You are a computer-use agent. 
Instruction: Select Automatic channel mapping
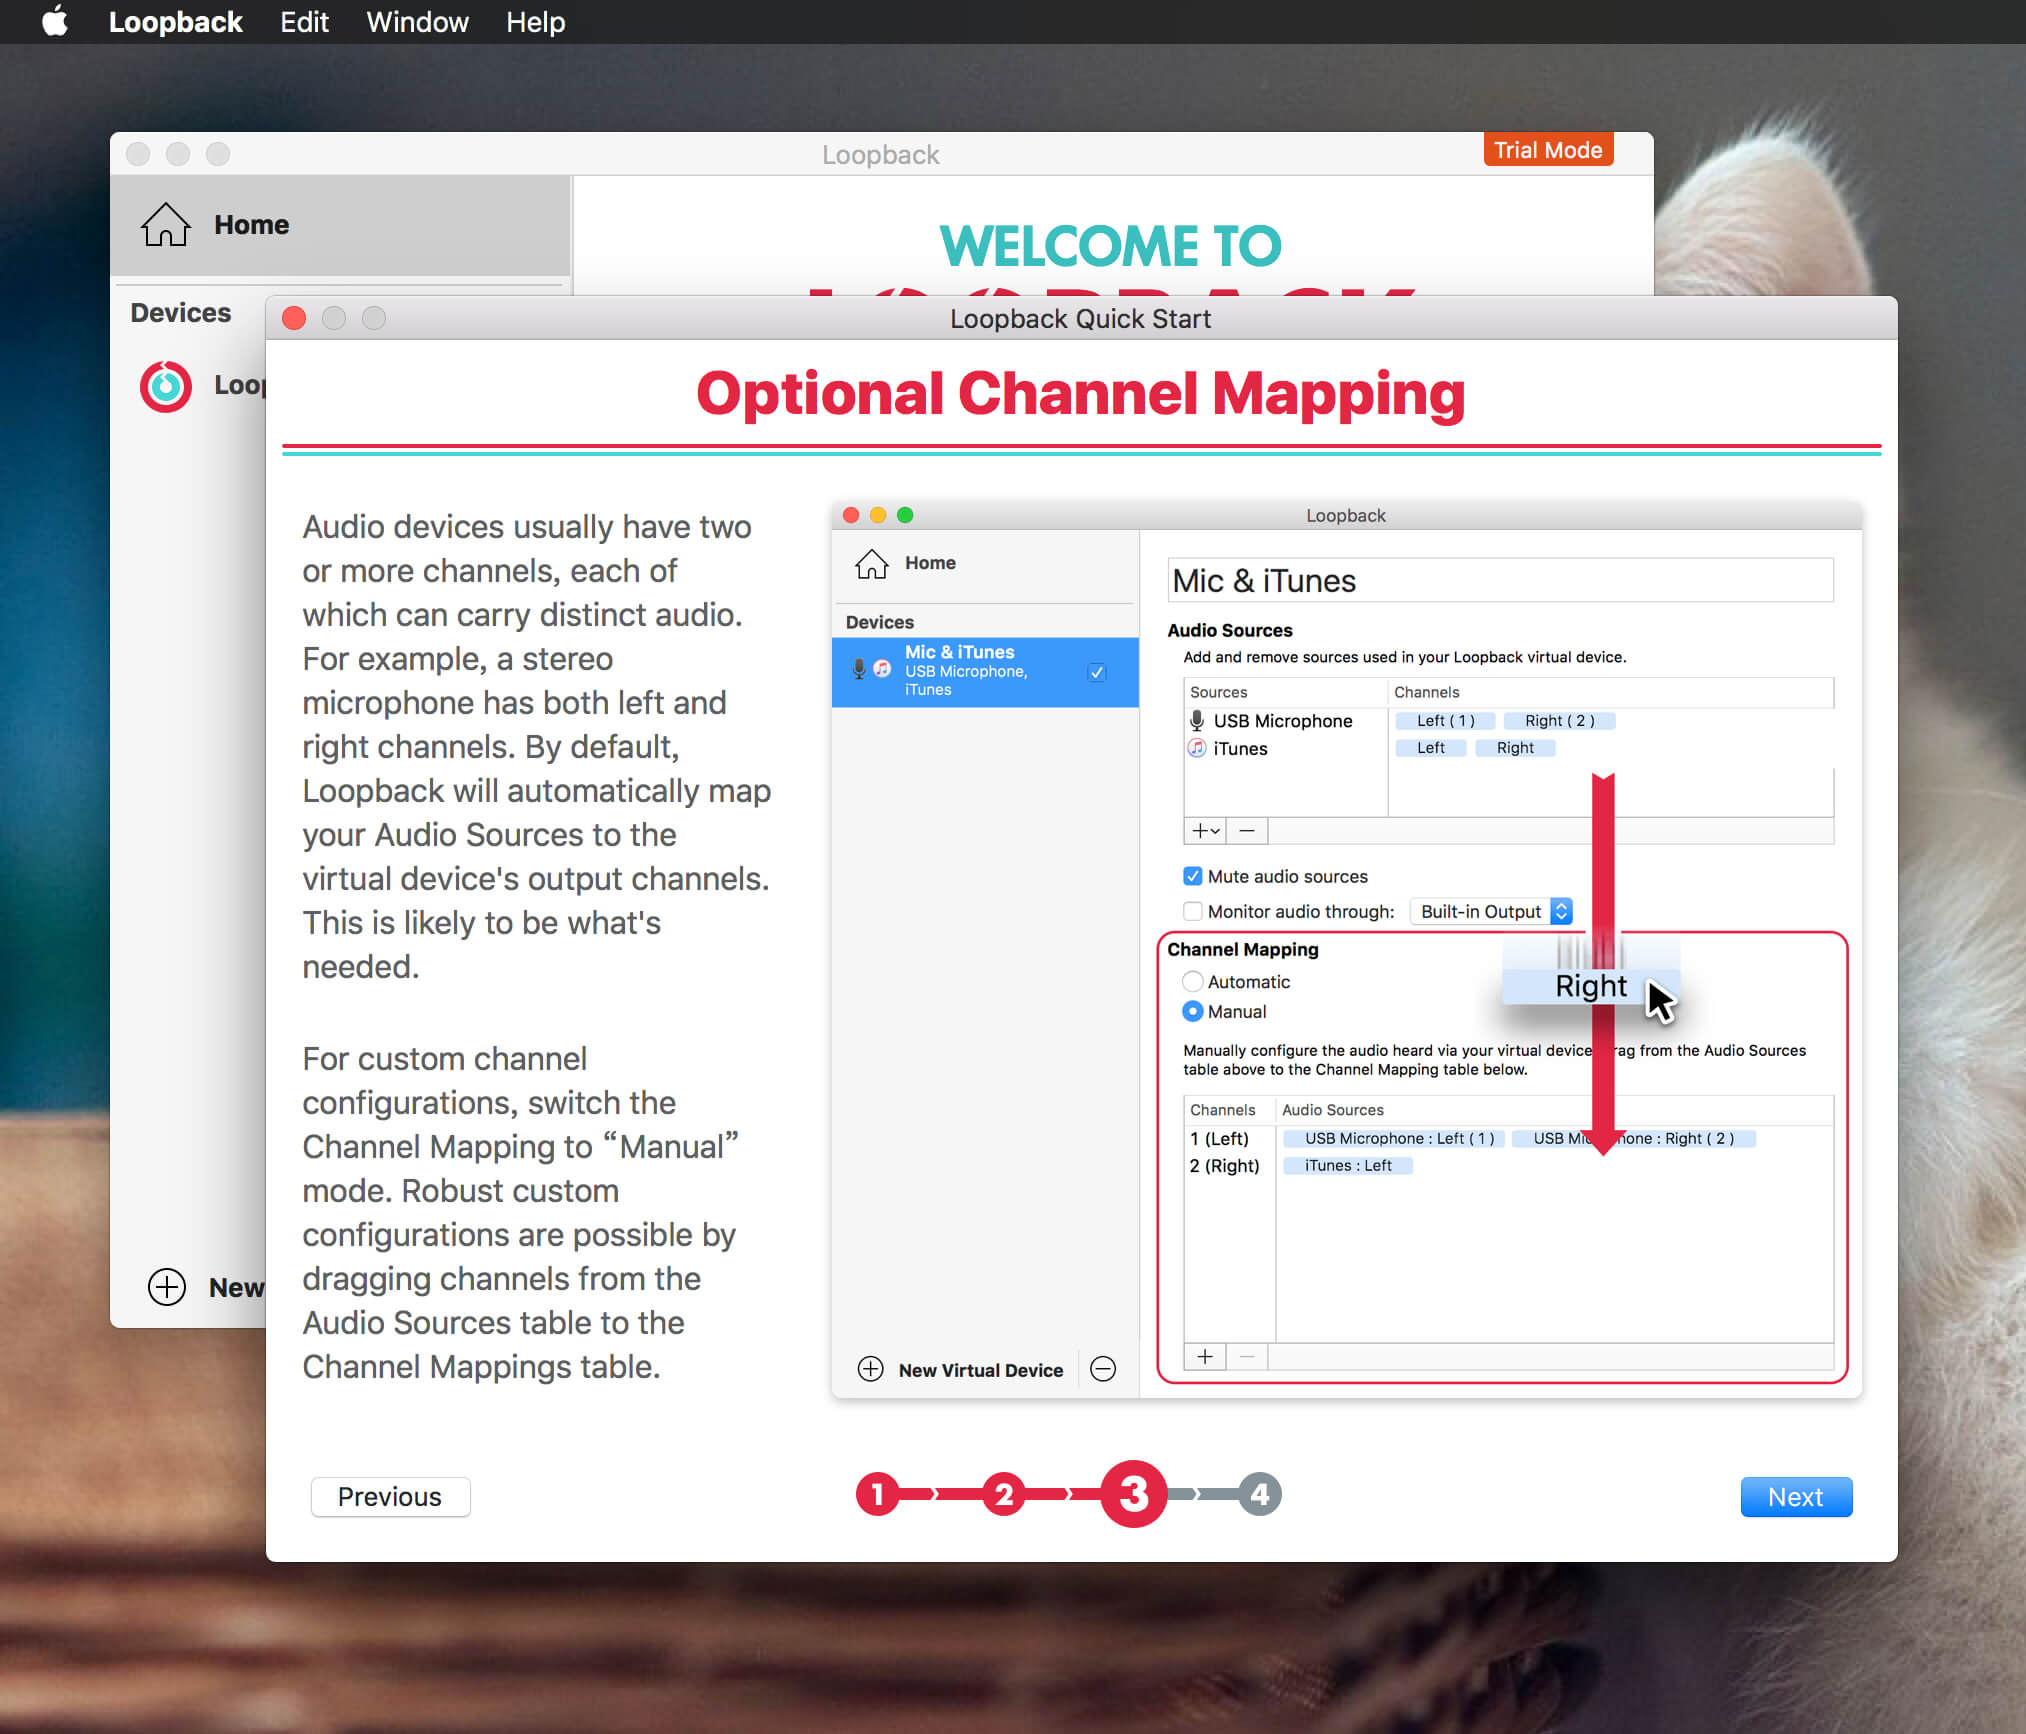pos(1192,981)
